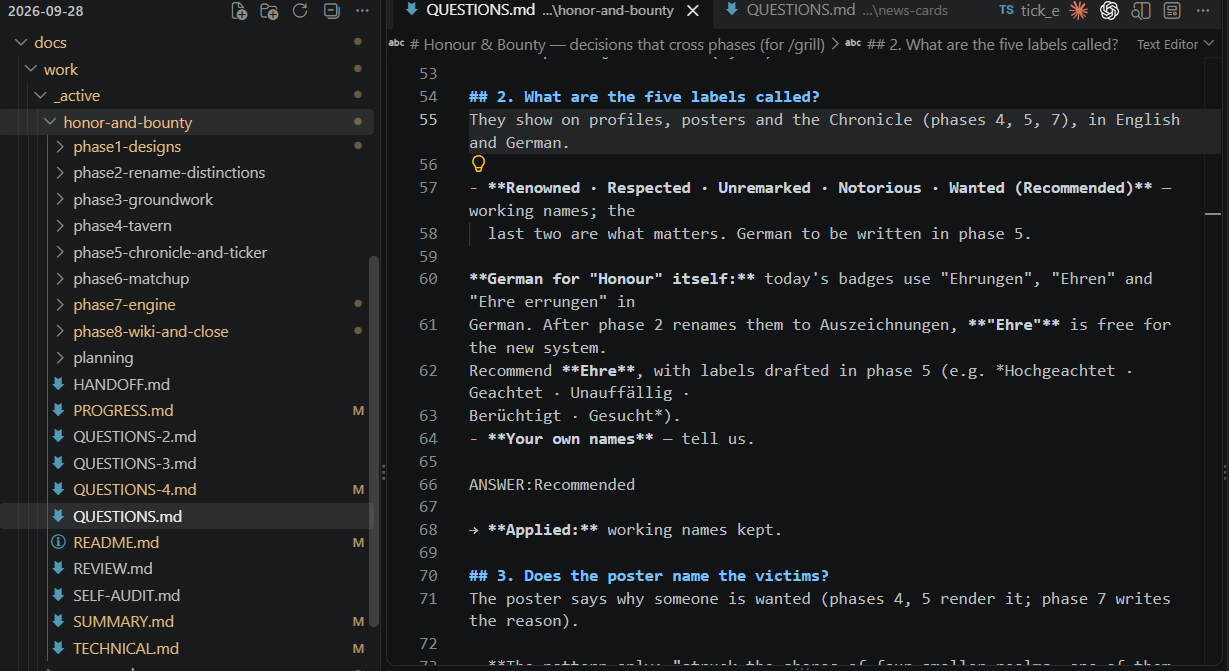The height and width of the screenshot is (671, 1229).
Task: Click line number 66 in the gutter
Action: point(428,485)
